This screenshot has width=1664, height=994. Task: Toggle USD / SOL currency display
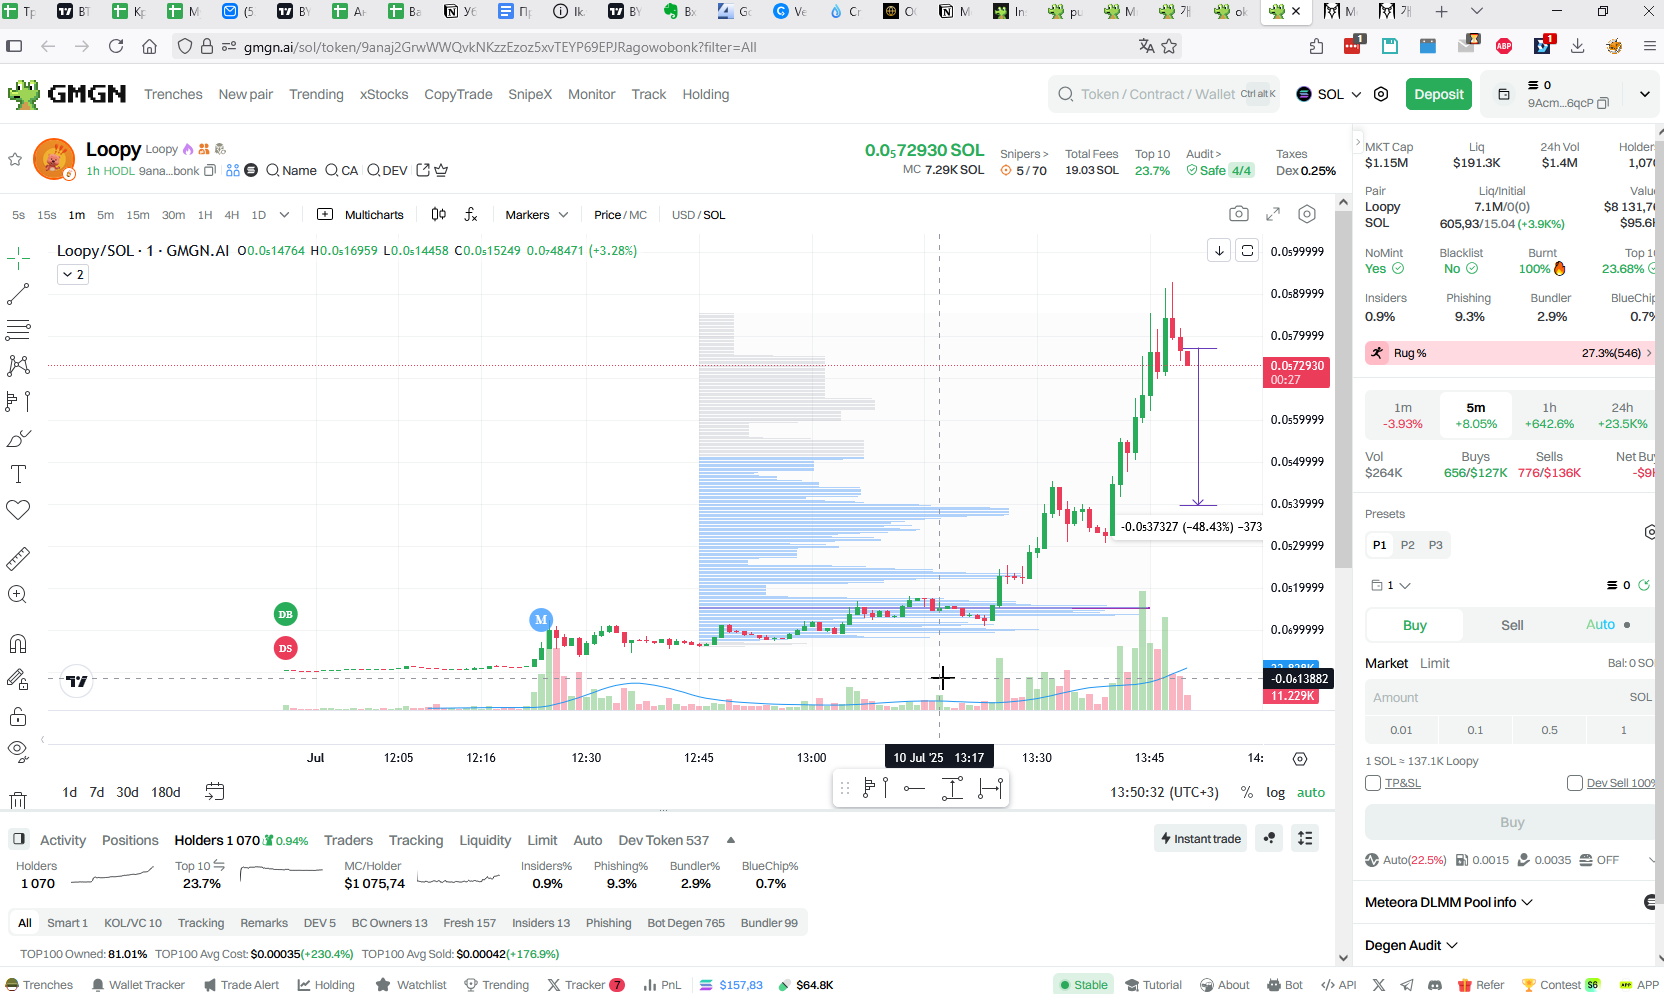coord(698,215)
